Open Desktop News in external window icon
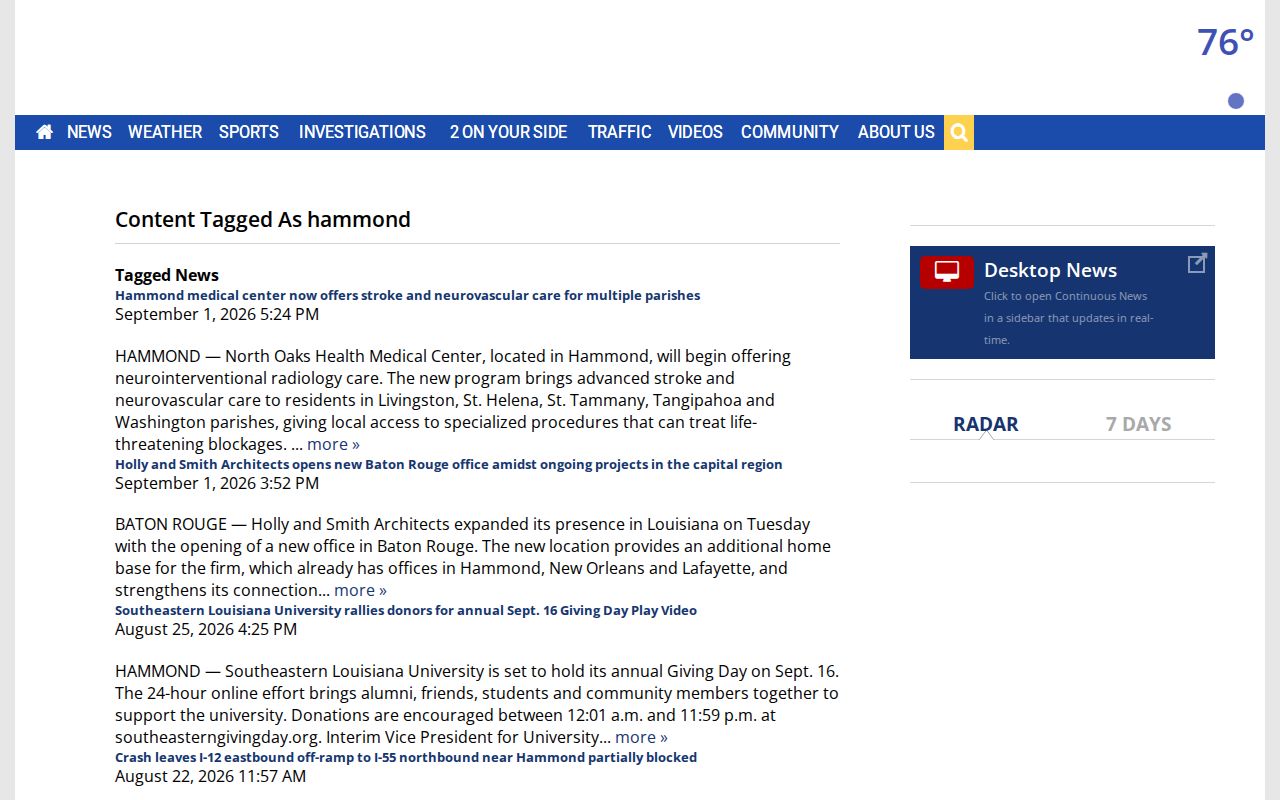Screen dimensions: 1280x800 tap(1197, 263)
